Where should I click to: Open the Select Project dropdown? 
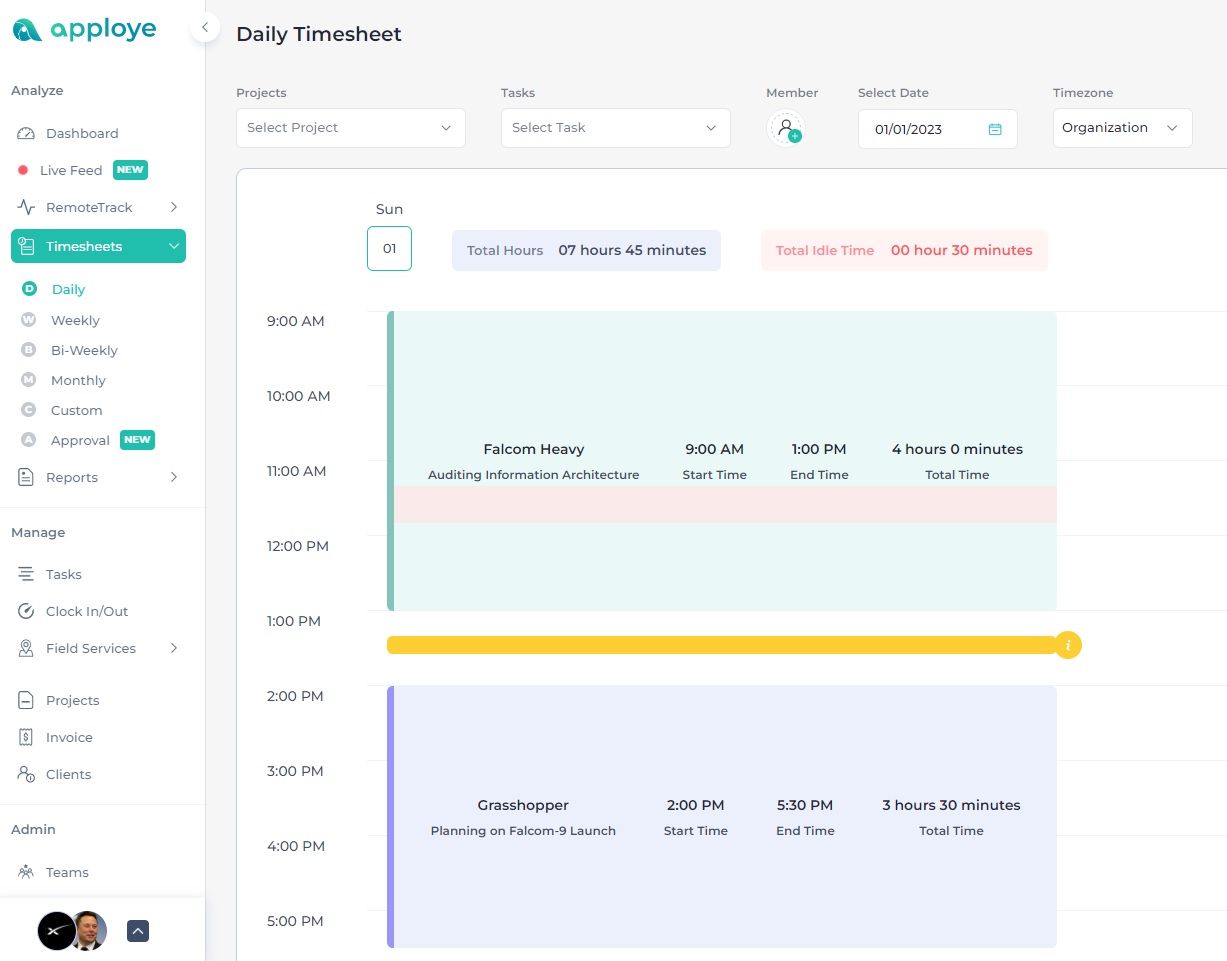tap(351, 128)
